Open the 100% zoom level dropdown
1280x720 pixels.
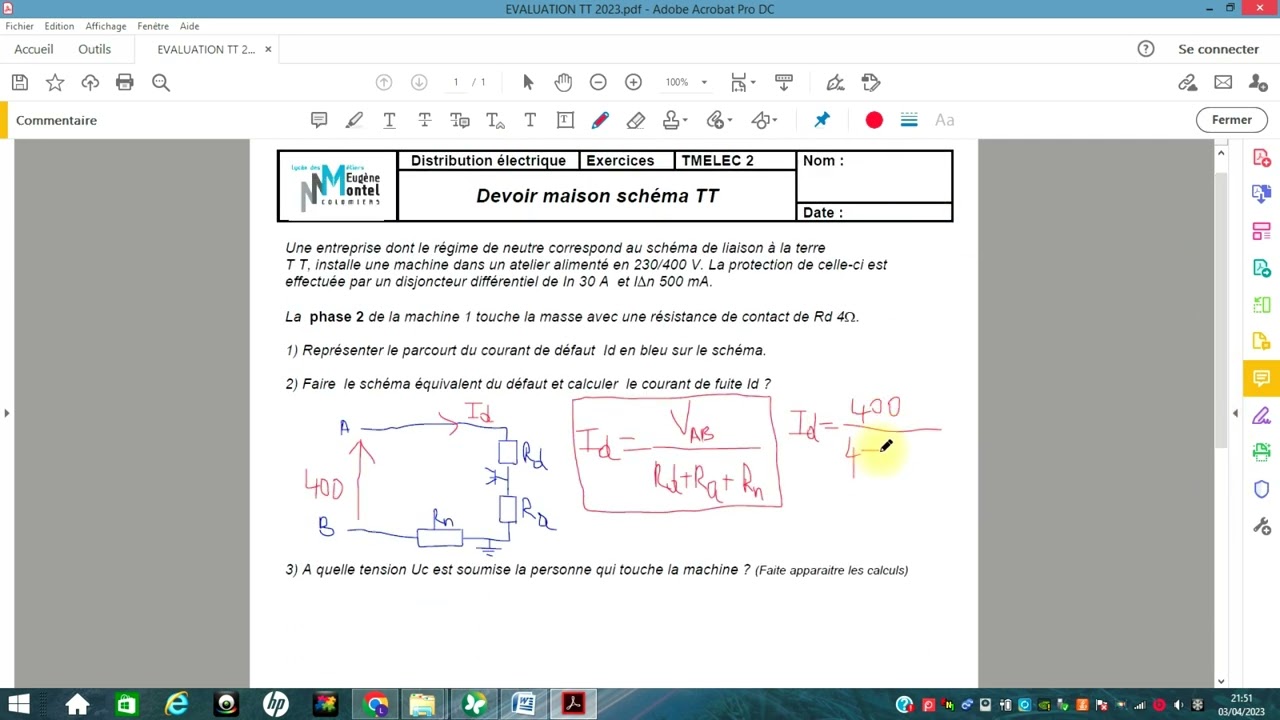click(x=686, y=82)
